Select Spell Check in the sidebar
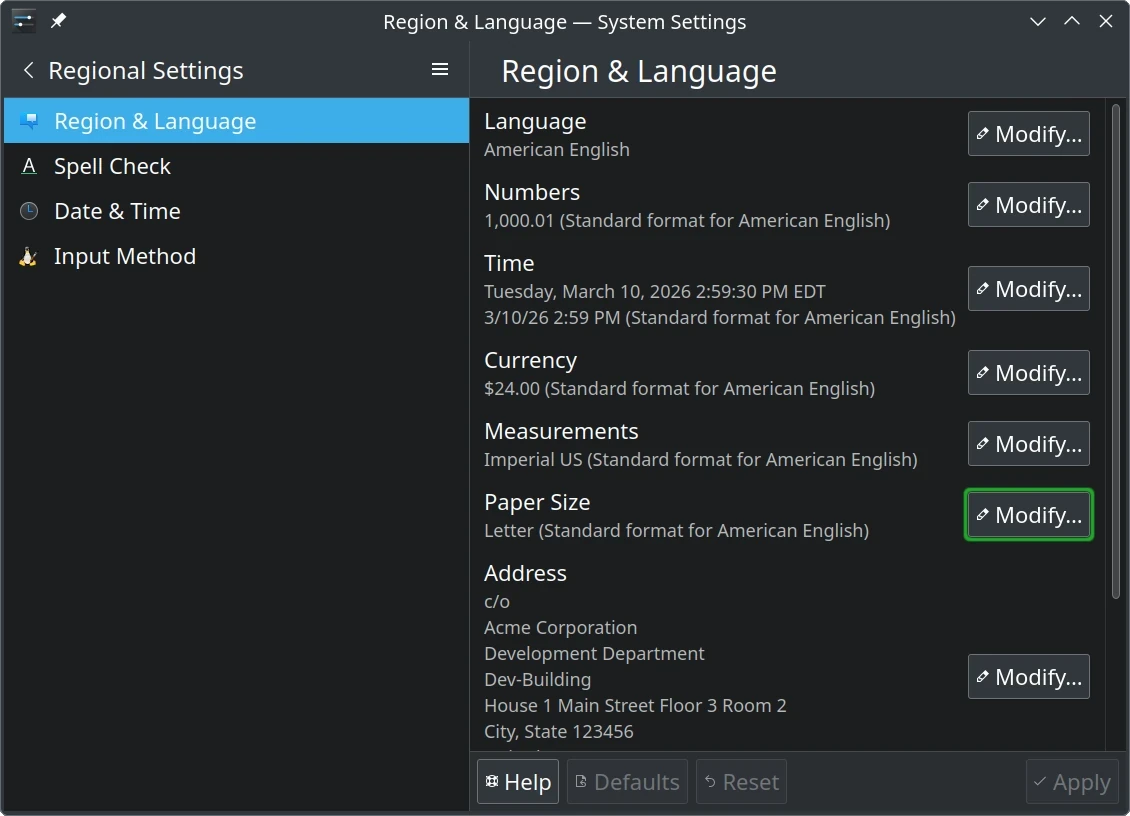Viewport: 1130px width, 816px height. (112, 166)
